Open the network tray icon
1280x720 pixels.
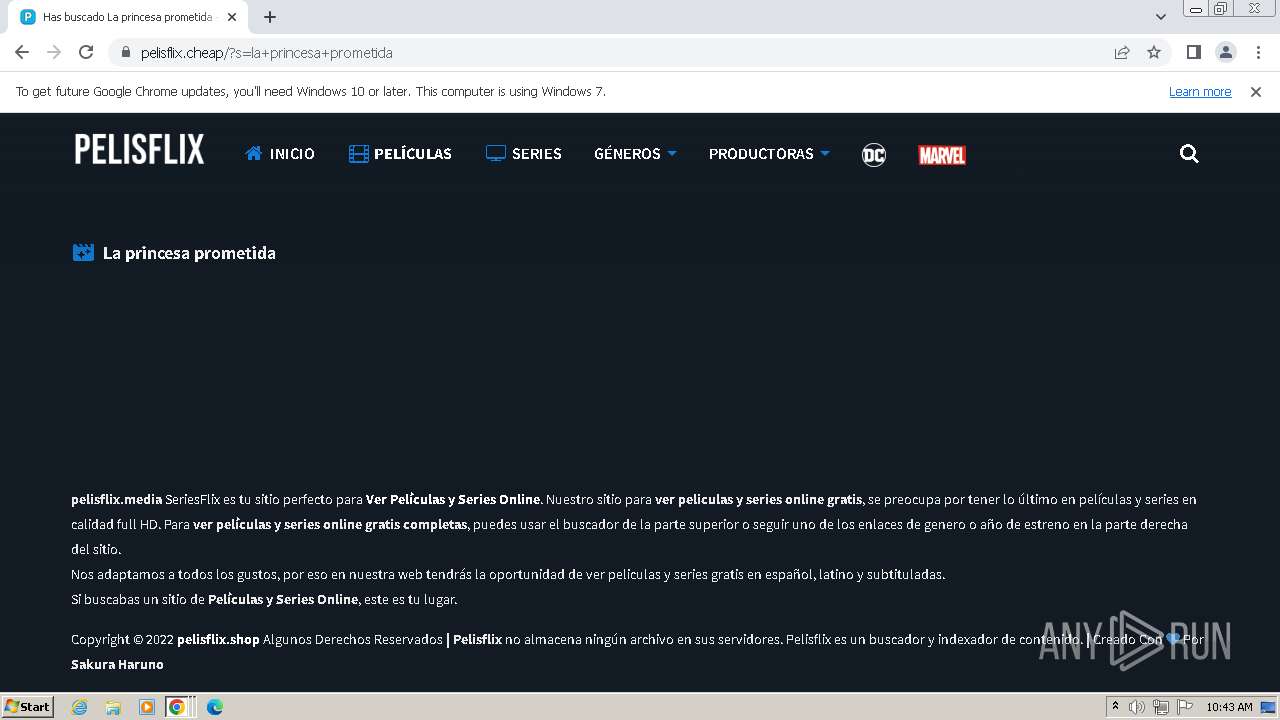(1161, 707)
